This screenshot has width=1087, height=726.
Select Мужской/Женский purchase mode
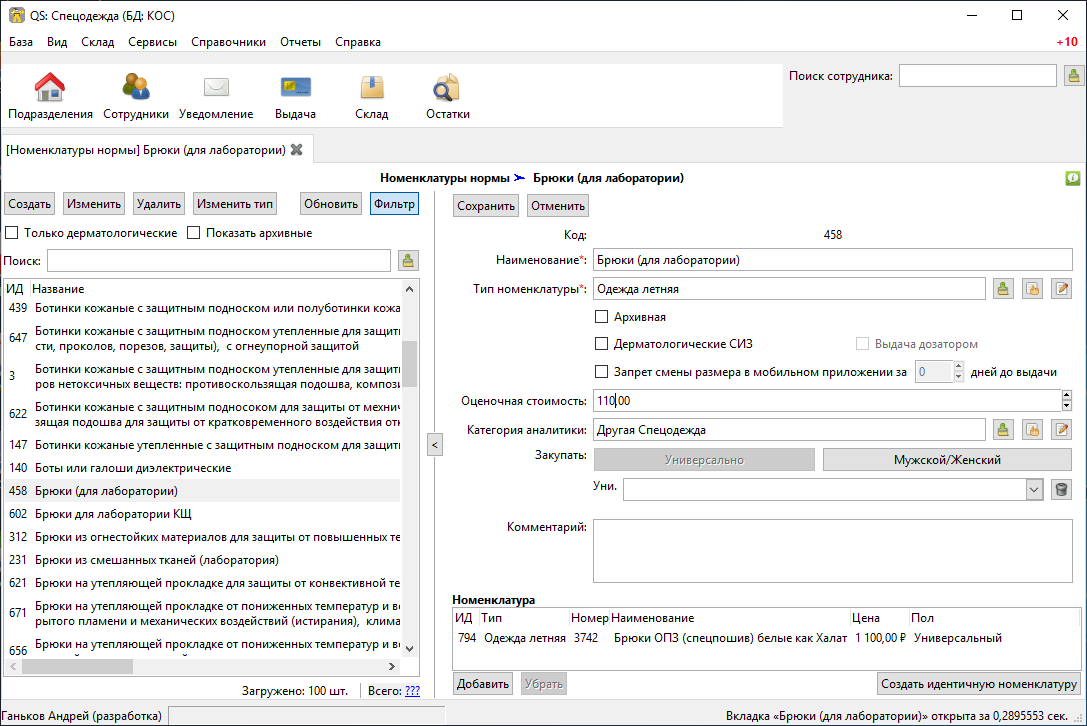947,460
